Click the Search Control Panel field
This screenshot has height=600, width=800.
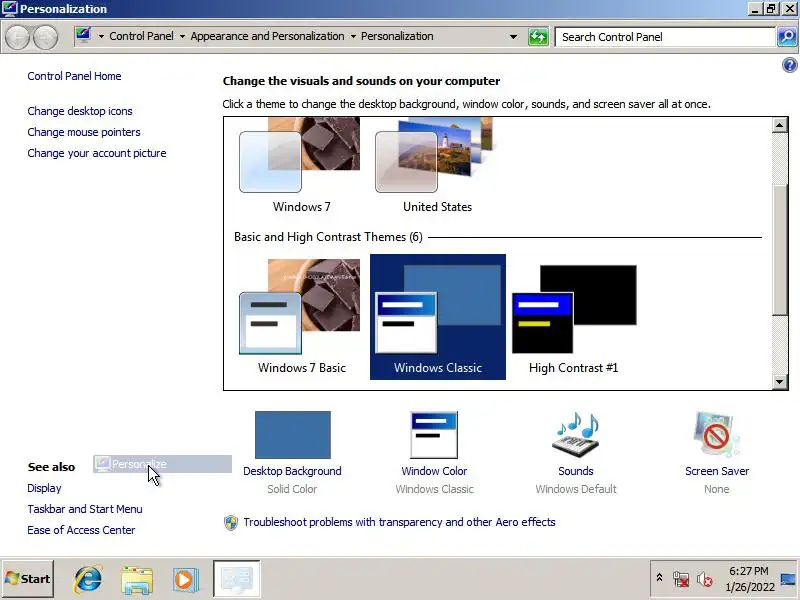665,37
